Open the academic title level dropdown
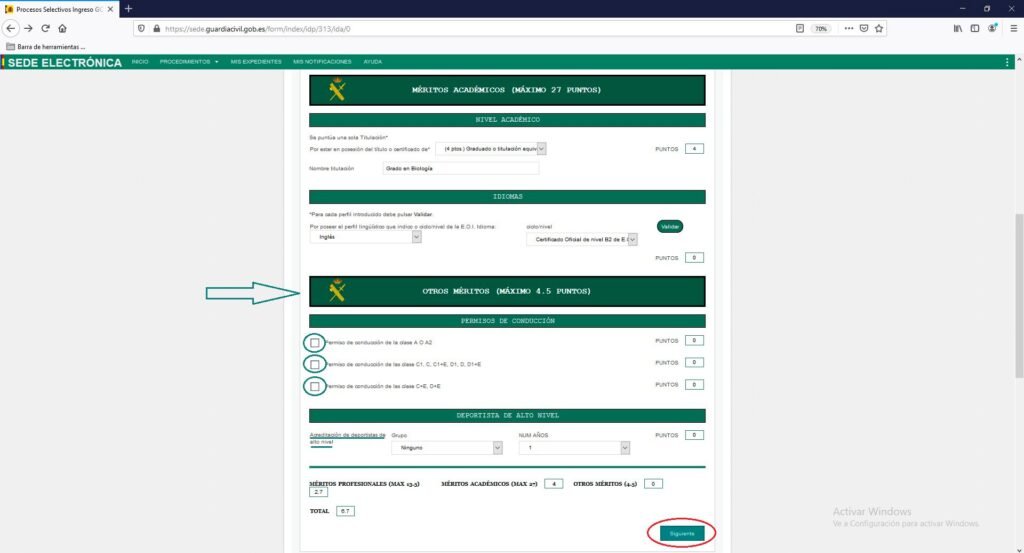The width and height of the screenshot is (1024, 553). click(x=491, y=149)
